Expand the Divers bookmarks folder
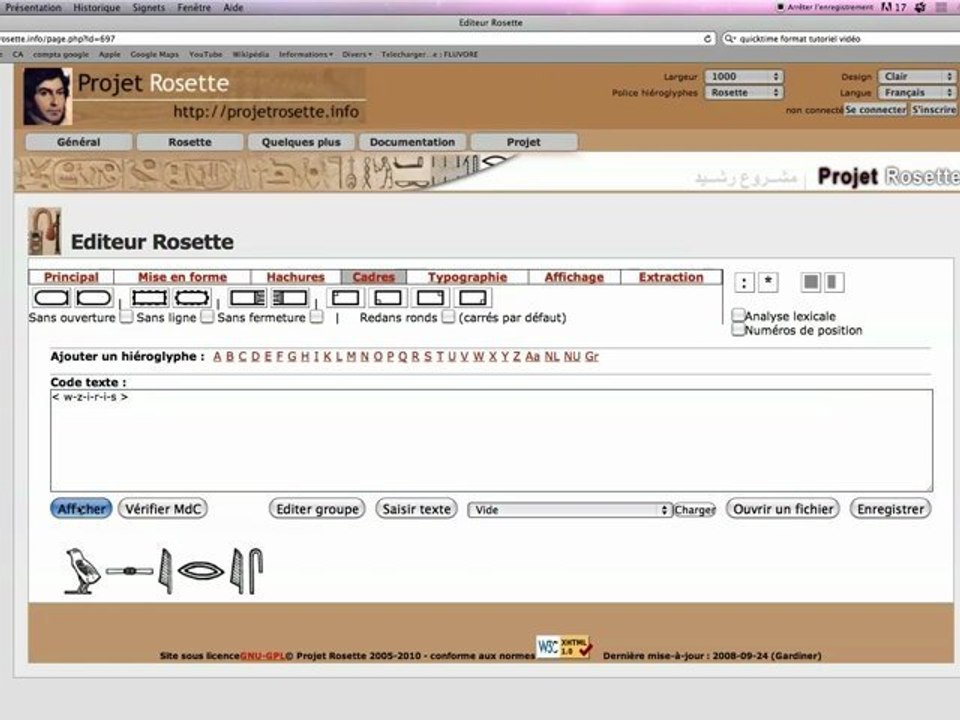 tap(357, 54)
